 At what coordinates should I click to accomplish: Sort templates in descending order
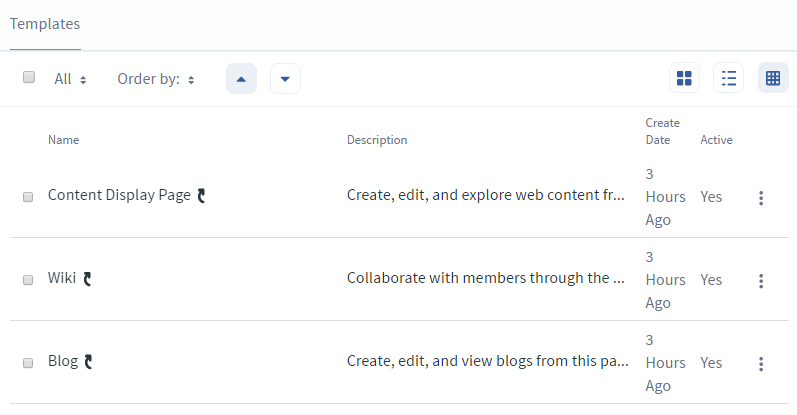285,79
